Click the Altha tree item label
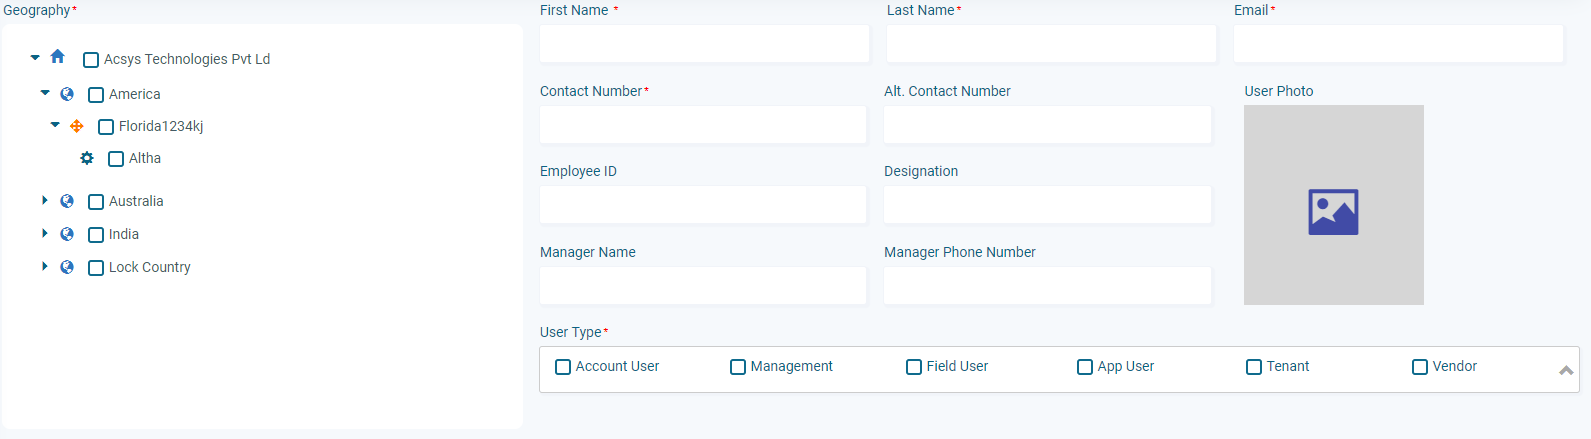 point(145,158)
